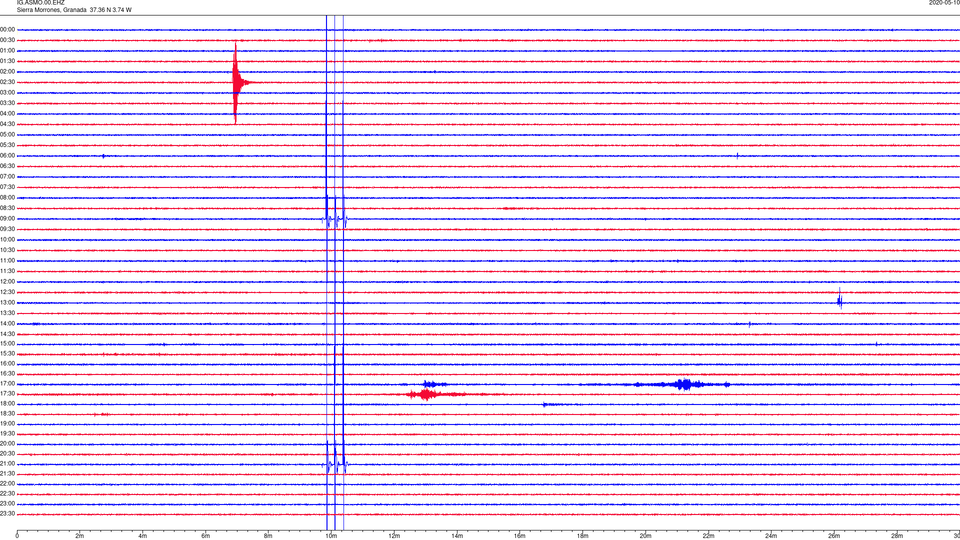Click the 14m tick label on time axis
960x540 pixels.
[x=457, y=536]
